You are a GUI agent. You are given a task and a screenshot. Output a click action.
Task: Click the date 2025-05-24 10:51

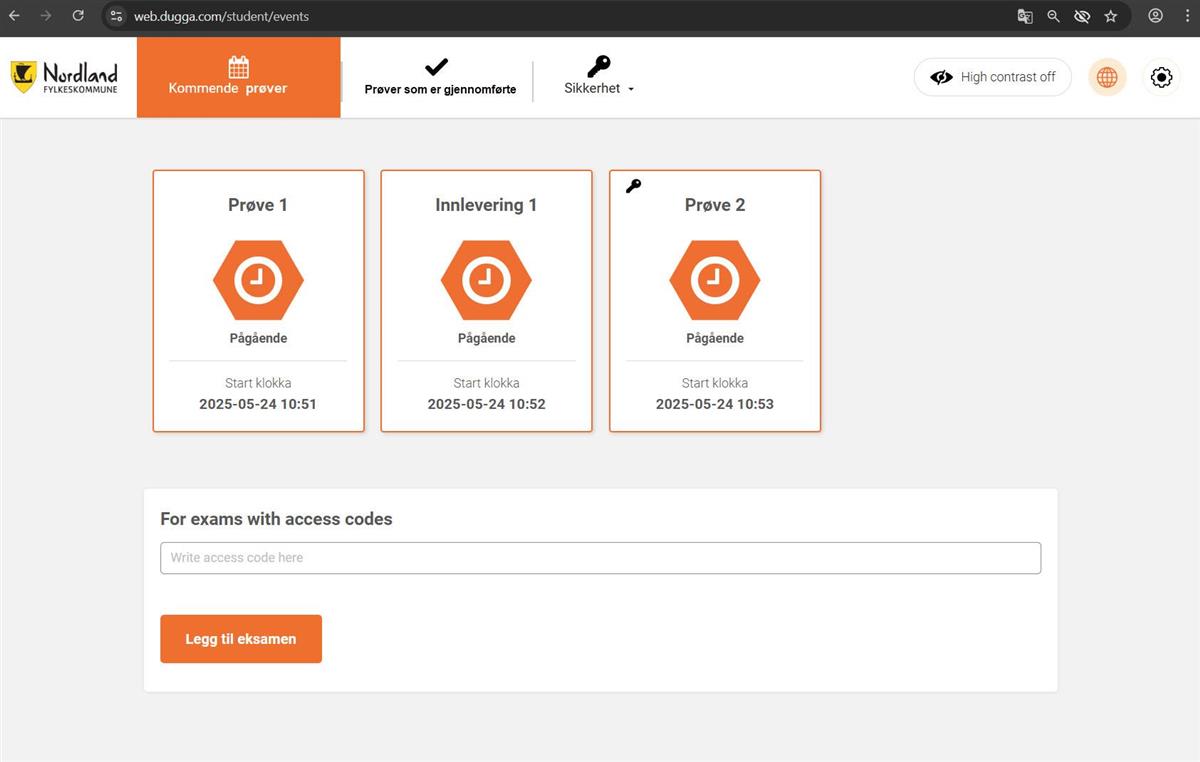258,404
